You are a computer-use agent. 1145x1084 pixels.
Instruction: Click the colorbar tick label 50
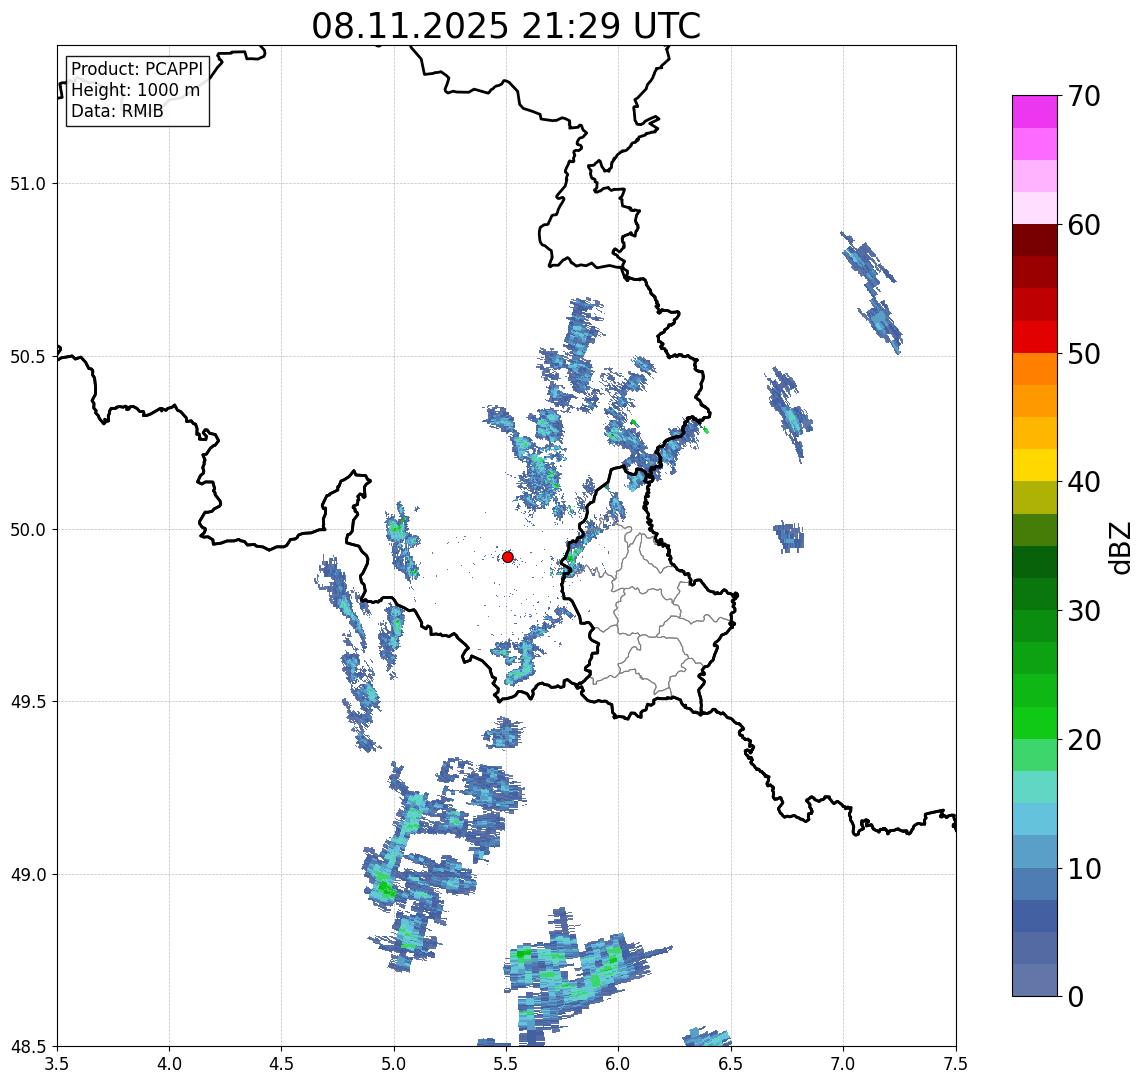tap(1084, 354)
